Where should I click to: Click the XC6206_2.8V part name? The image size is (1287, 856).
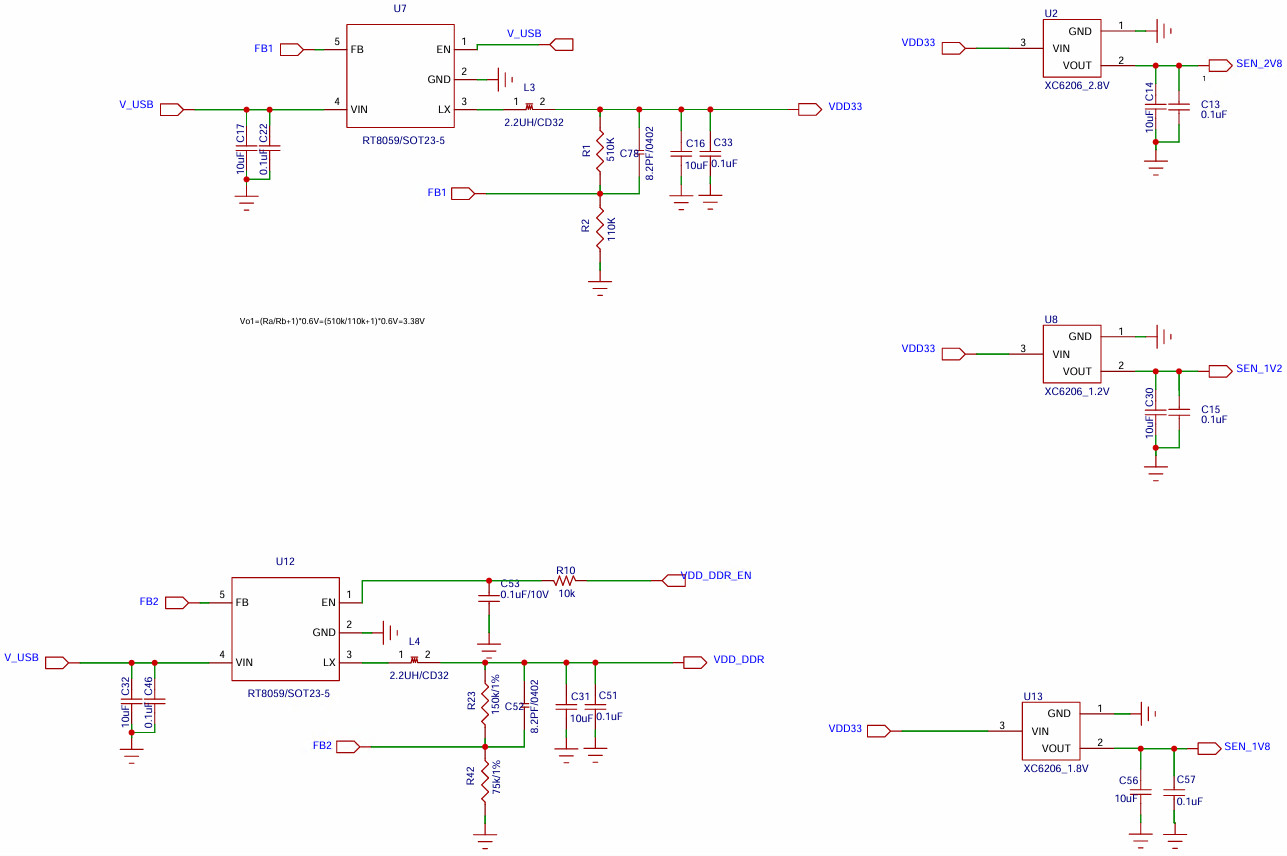(x=1077, y=86)
